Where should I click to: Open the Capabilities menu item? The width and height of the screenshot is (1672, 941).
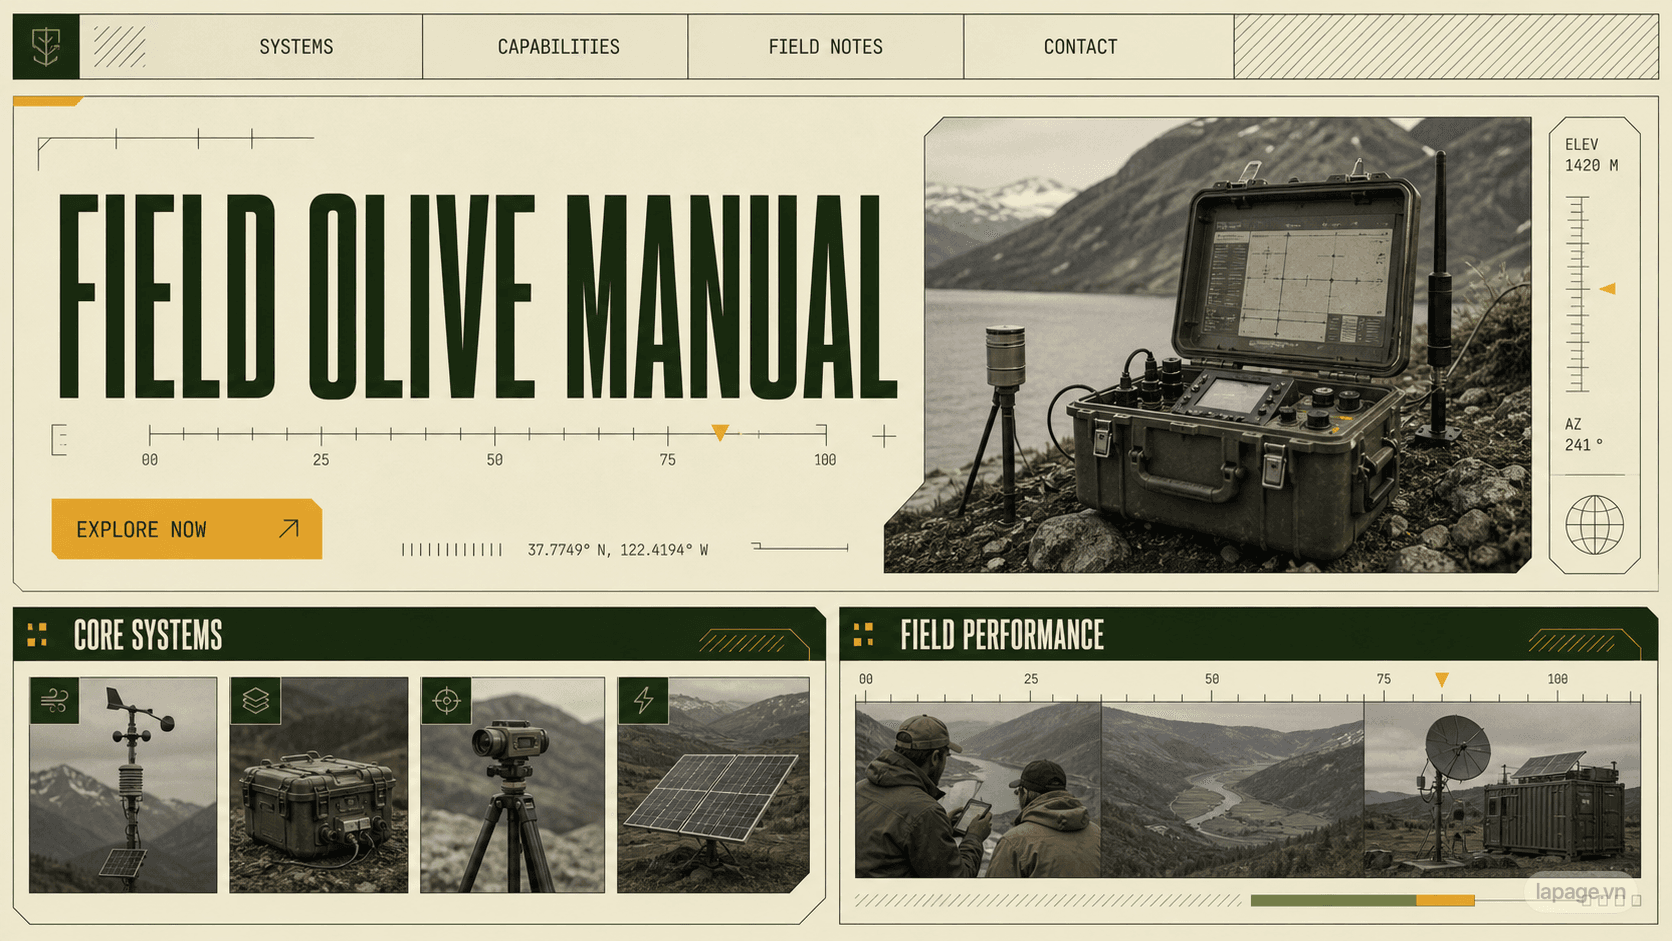click(558, 47)
